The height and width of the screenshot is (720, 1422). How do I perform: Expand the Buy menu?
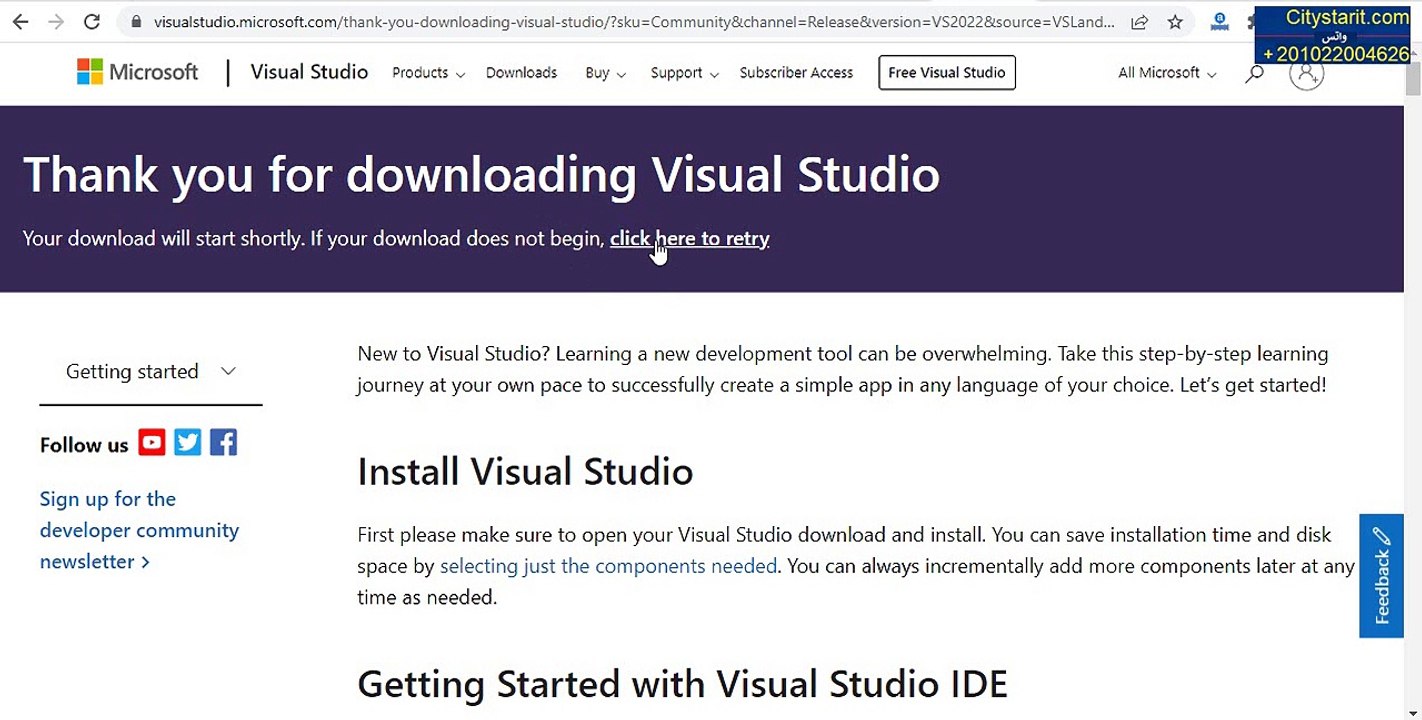(606, 73)
